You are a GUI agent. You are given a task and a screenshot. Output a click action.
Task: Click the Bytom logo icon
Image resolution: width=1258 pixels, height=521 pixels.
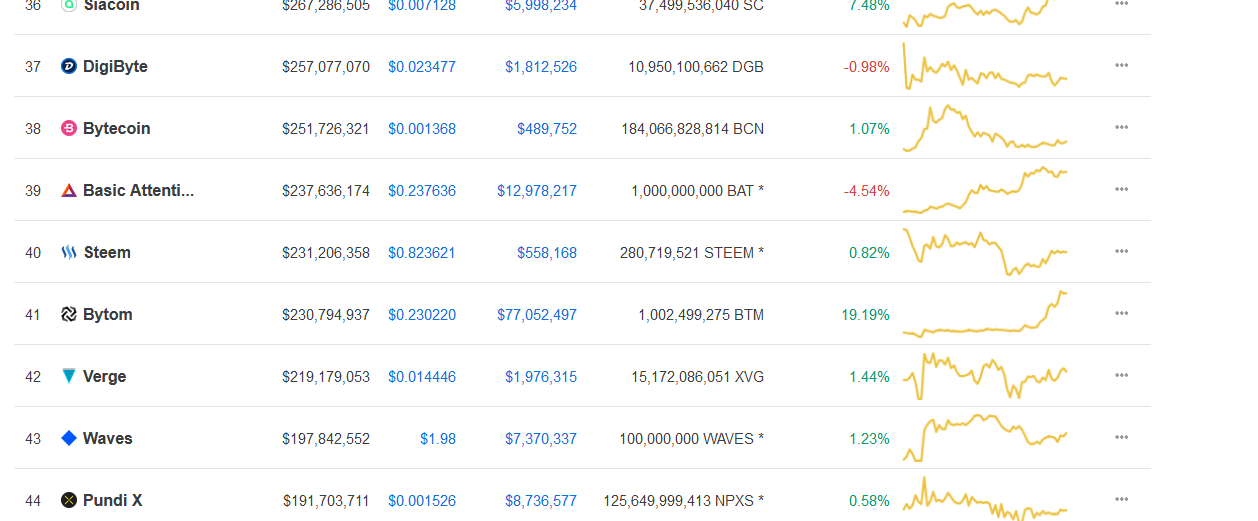coord(69,315)
